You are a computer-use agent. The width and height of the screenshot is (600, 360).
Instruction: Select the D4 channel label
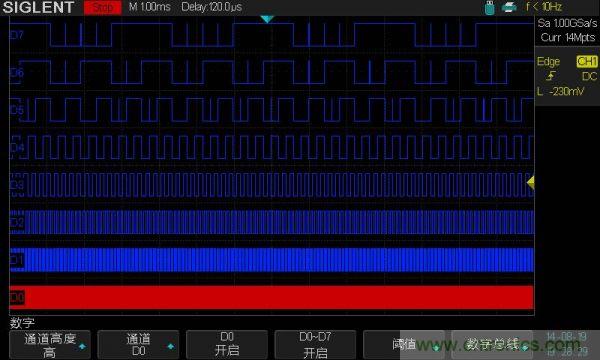16,148
